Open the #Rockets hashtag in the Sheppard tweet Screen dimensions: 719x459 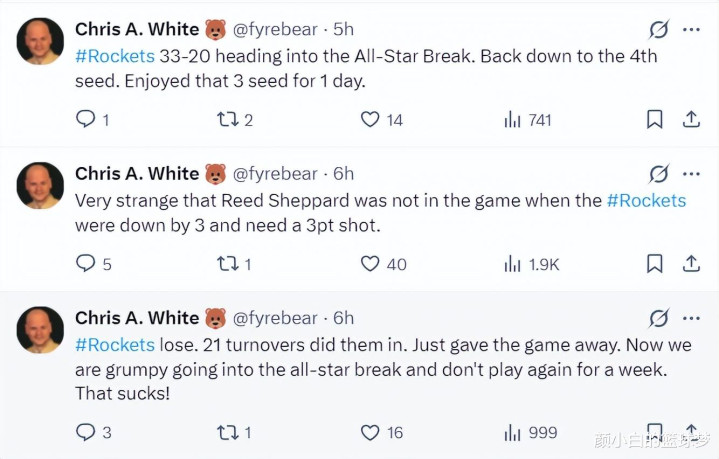(x=646, y=200)
